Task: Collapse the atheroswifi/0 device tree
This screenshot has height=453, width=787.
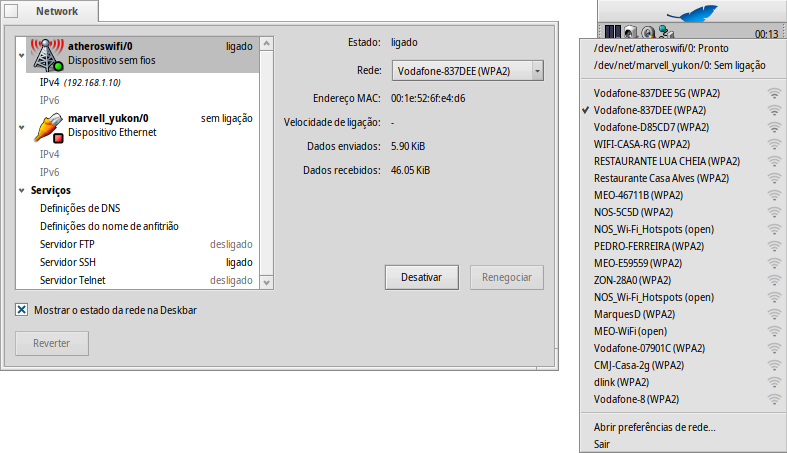Action: [22, 55]
